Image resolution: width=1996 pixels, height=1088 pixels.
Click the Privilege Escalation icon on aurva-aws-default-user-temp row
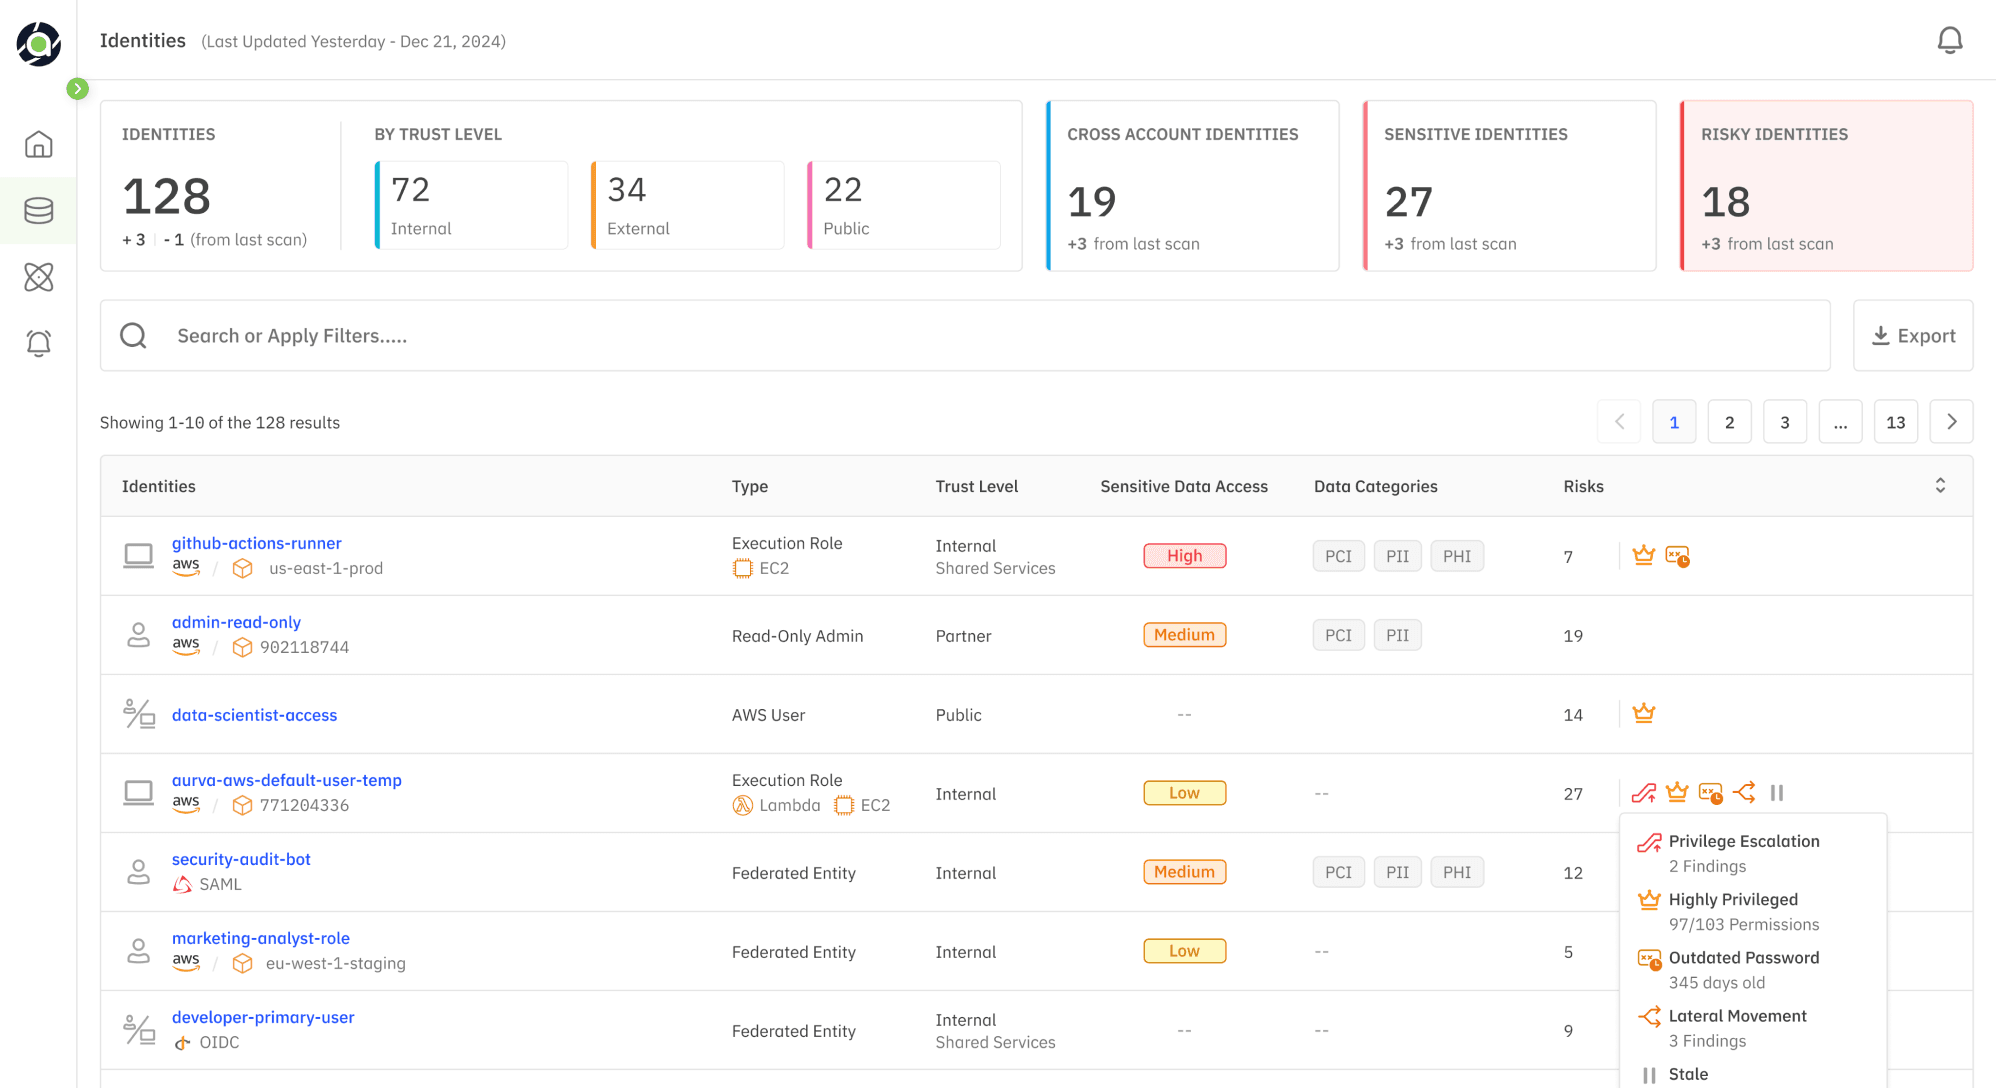click(x=1643, y=793)
